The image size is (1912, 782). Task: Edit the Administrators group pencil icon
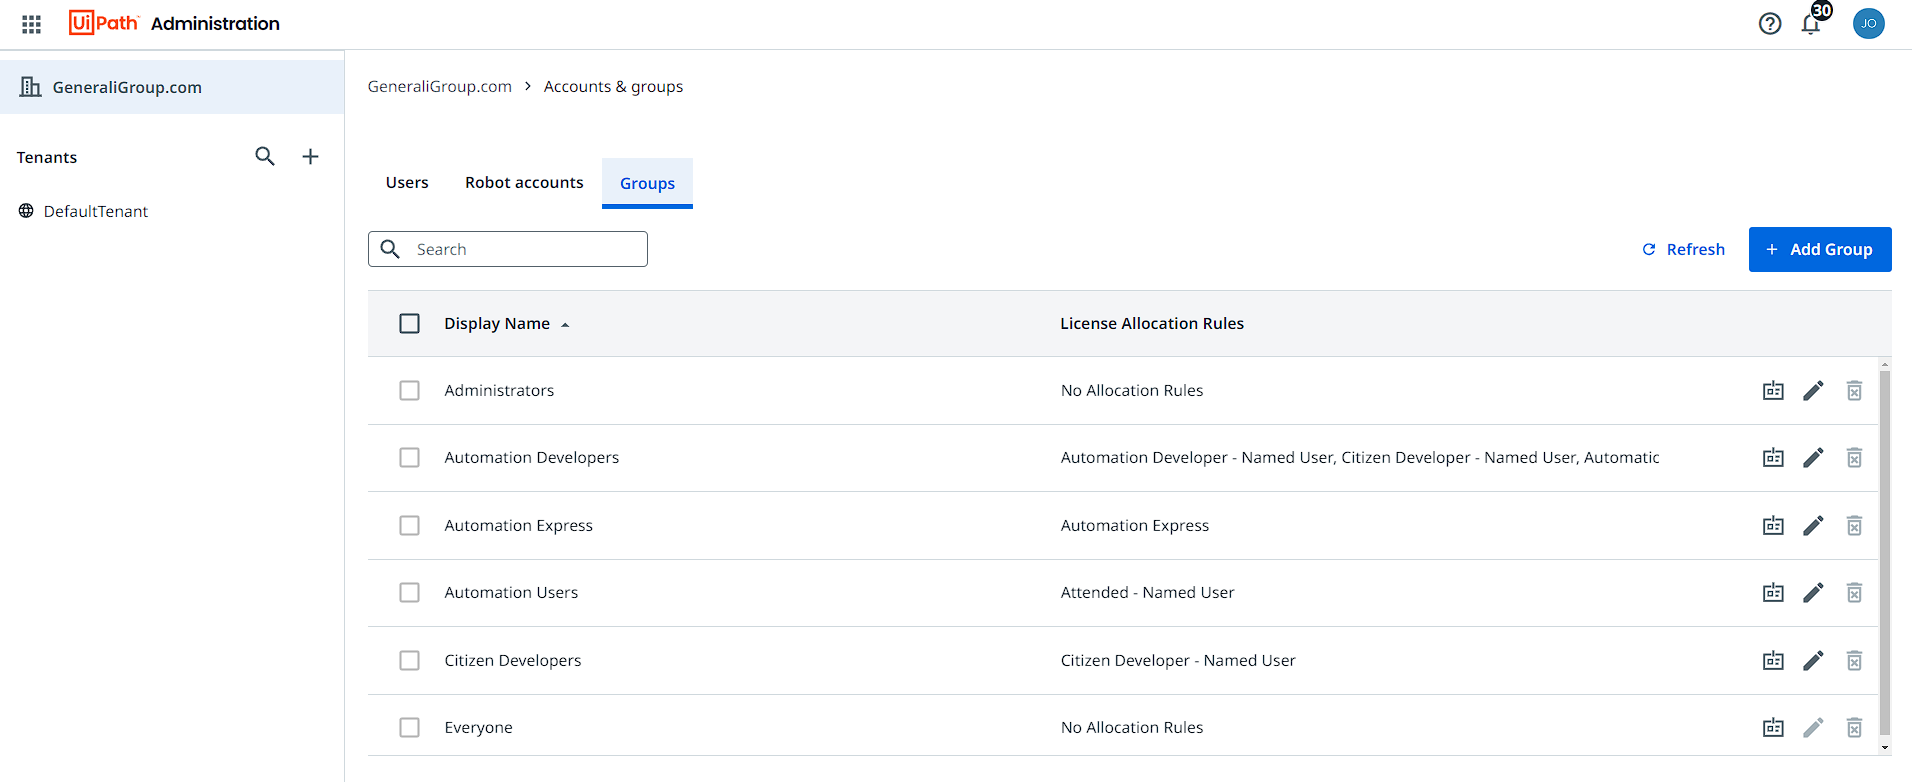tap(1813, 391)
